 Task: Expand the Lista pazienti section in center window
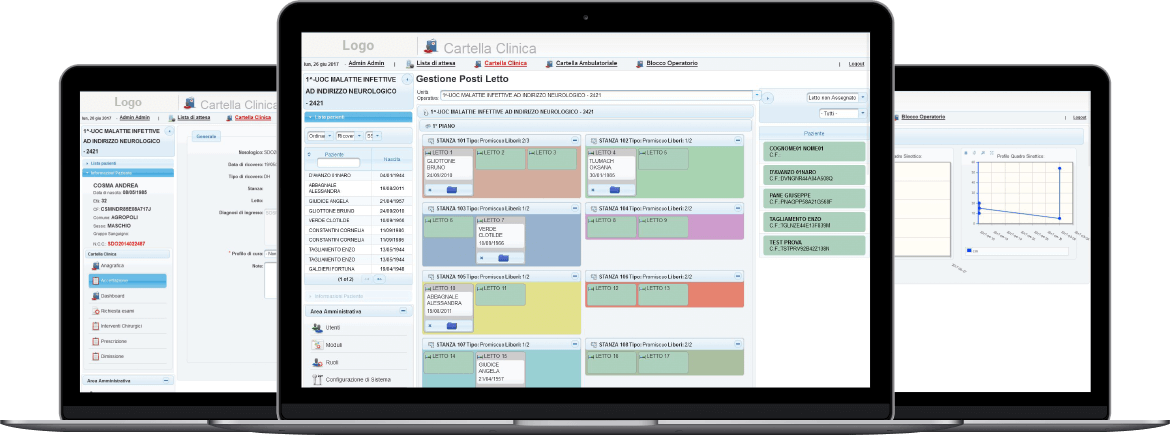coord(358,117)
